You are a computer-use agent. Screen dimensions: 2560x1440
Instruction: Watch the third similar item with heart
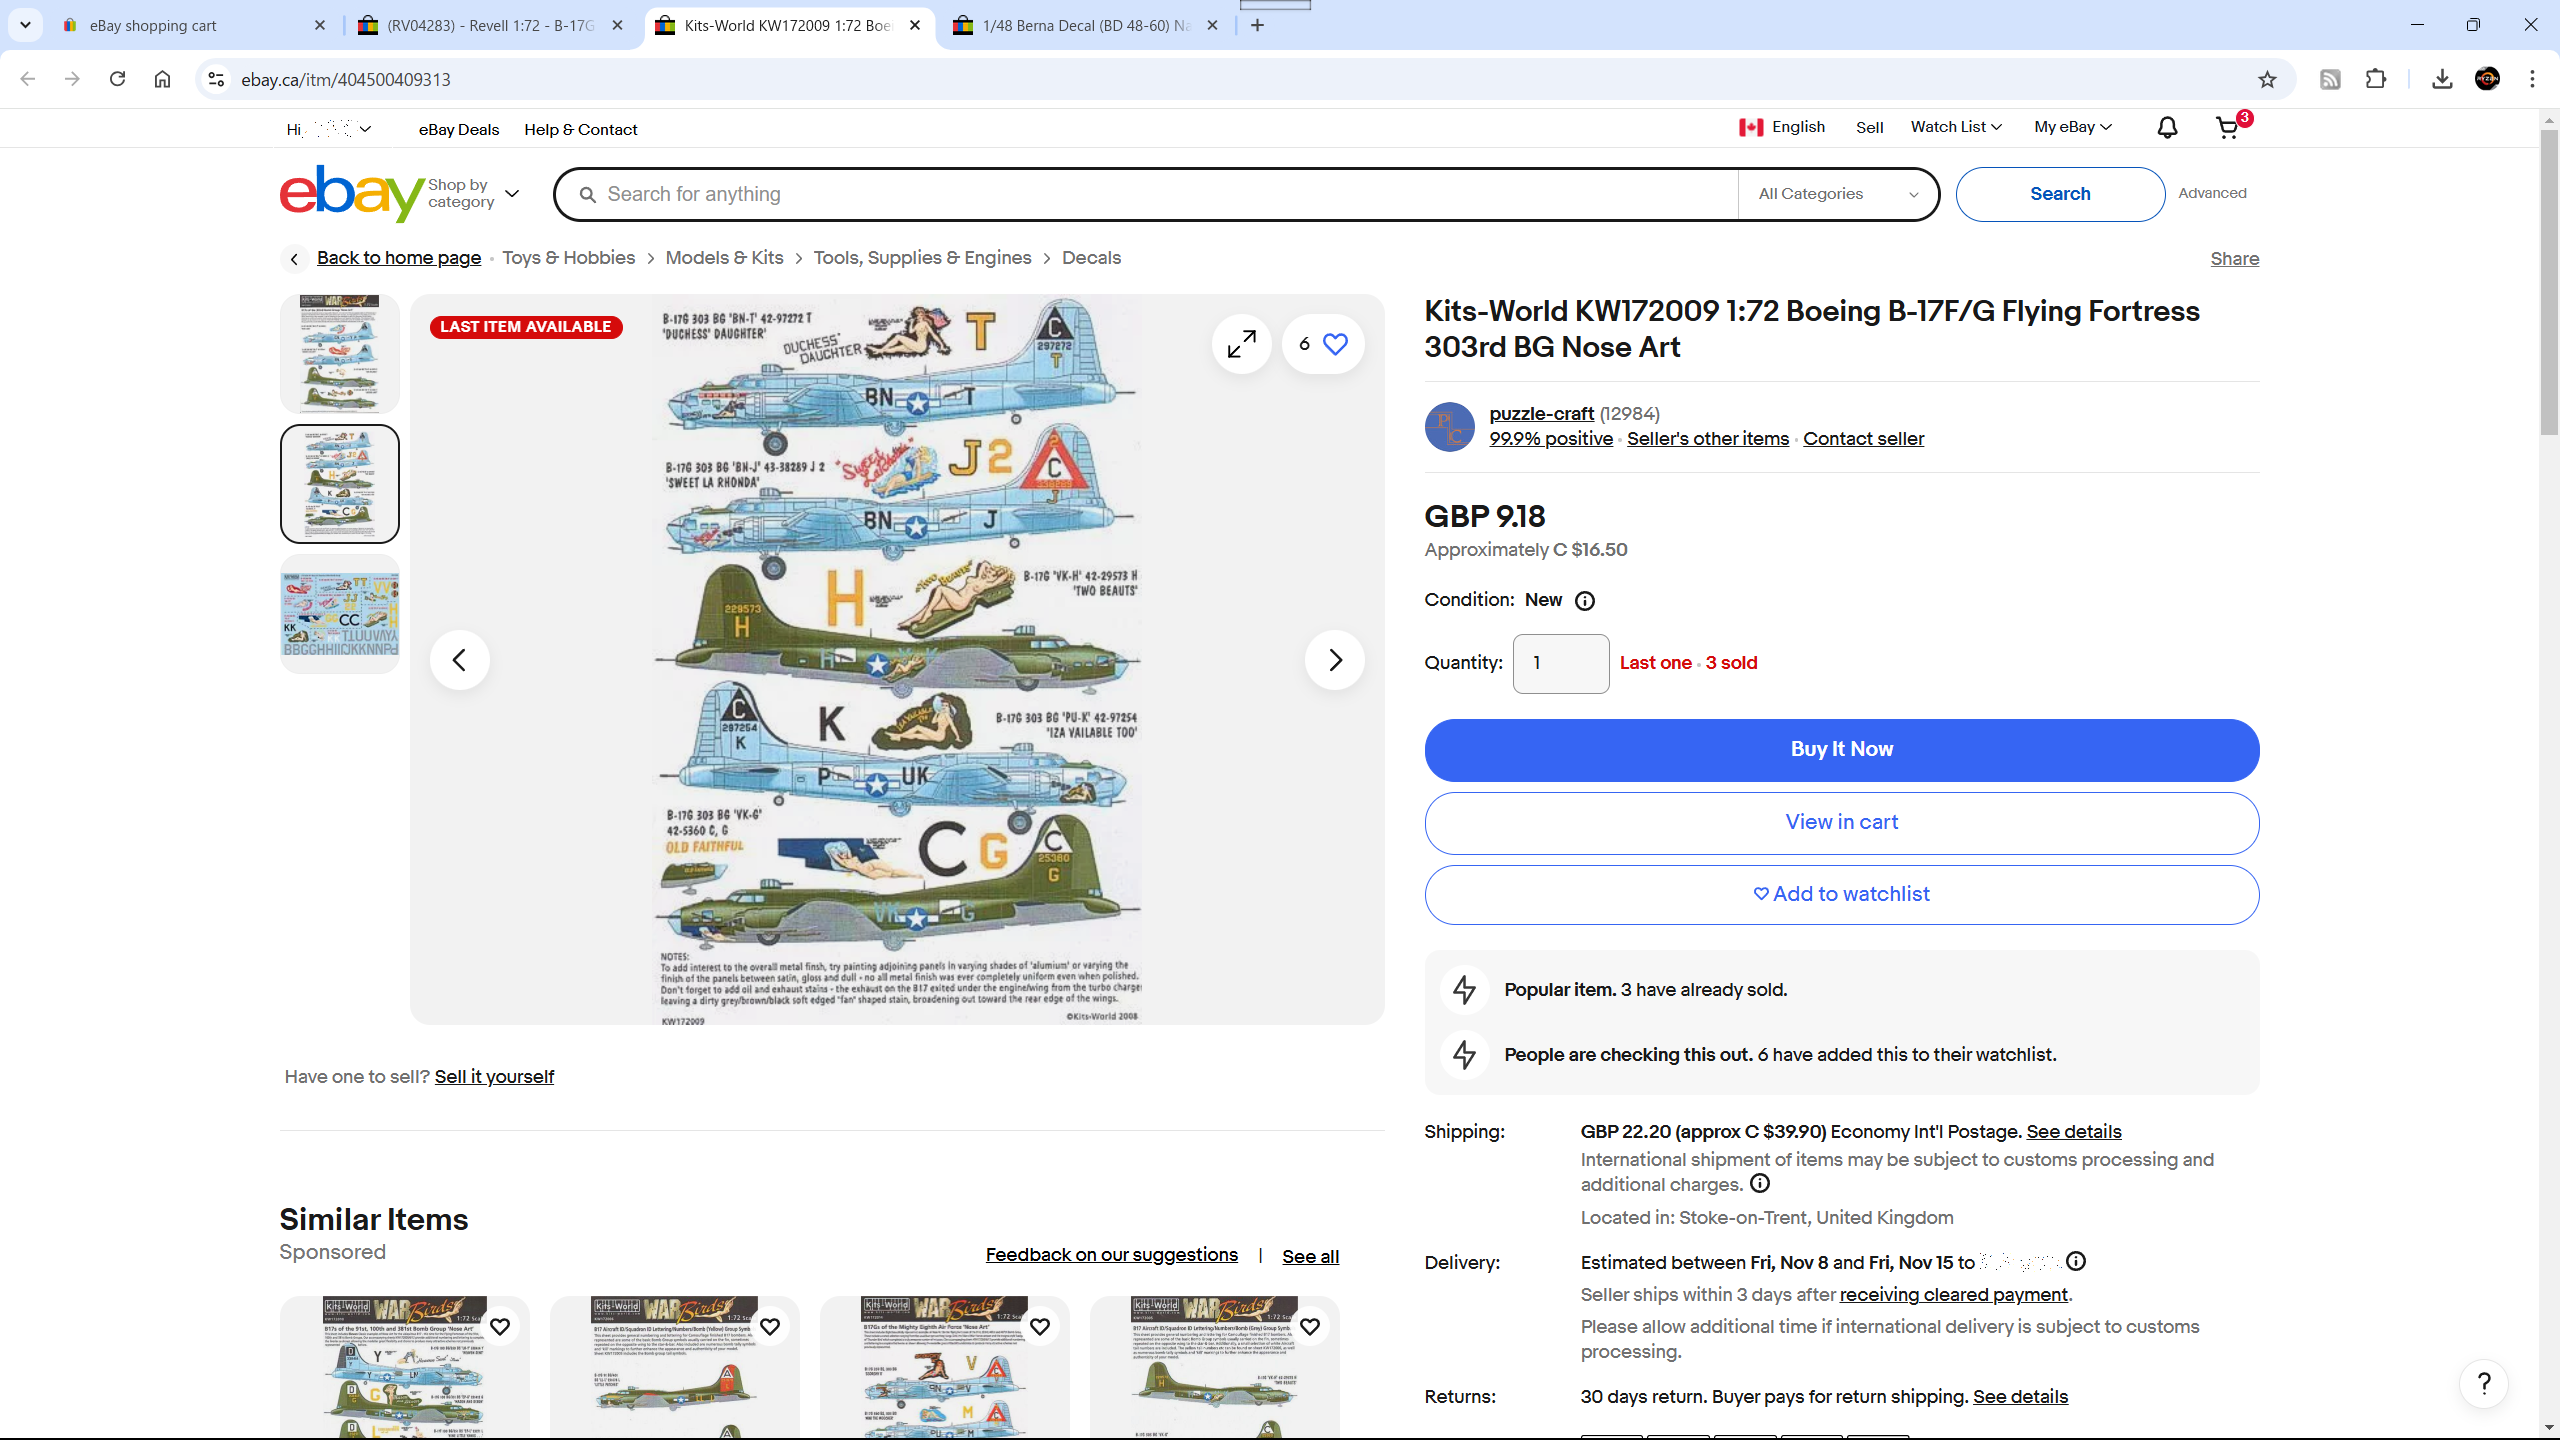(1040, 1327)
